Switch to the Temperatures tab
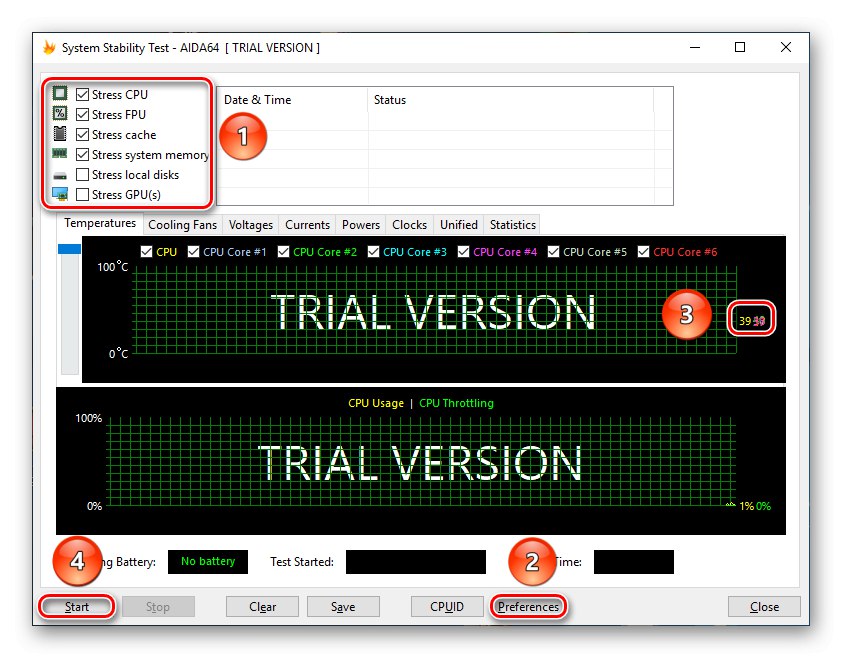This screenshot has height=658, width=842. click(100, 223)
